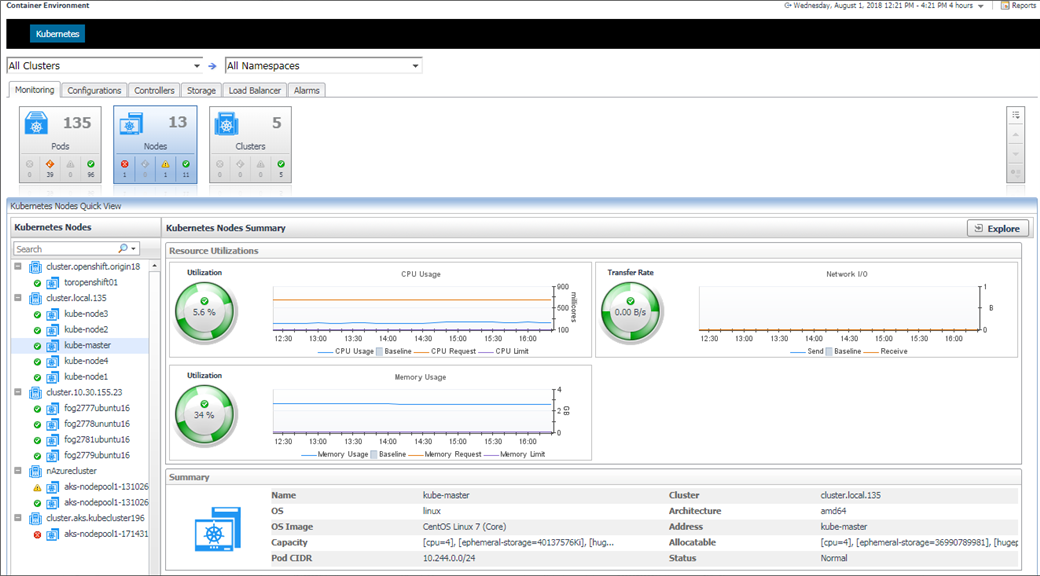Click the nAzurecluster cluster icon
The image size is (1040, 576).
tap(35, 472)
